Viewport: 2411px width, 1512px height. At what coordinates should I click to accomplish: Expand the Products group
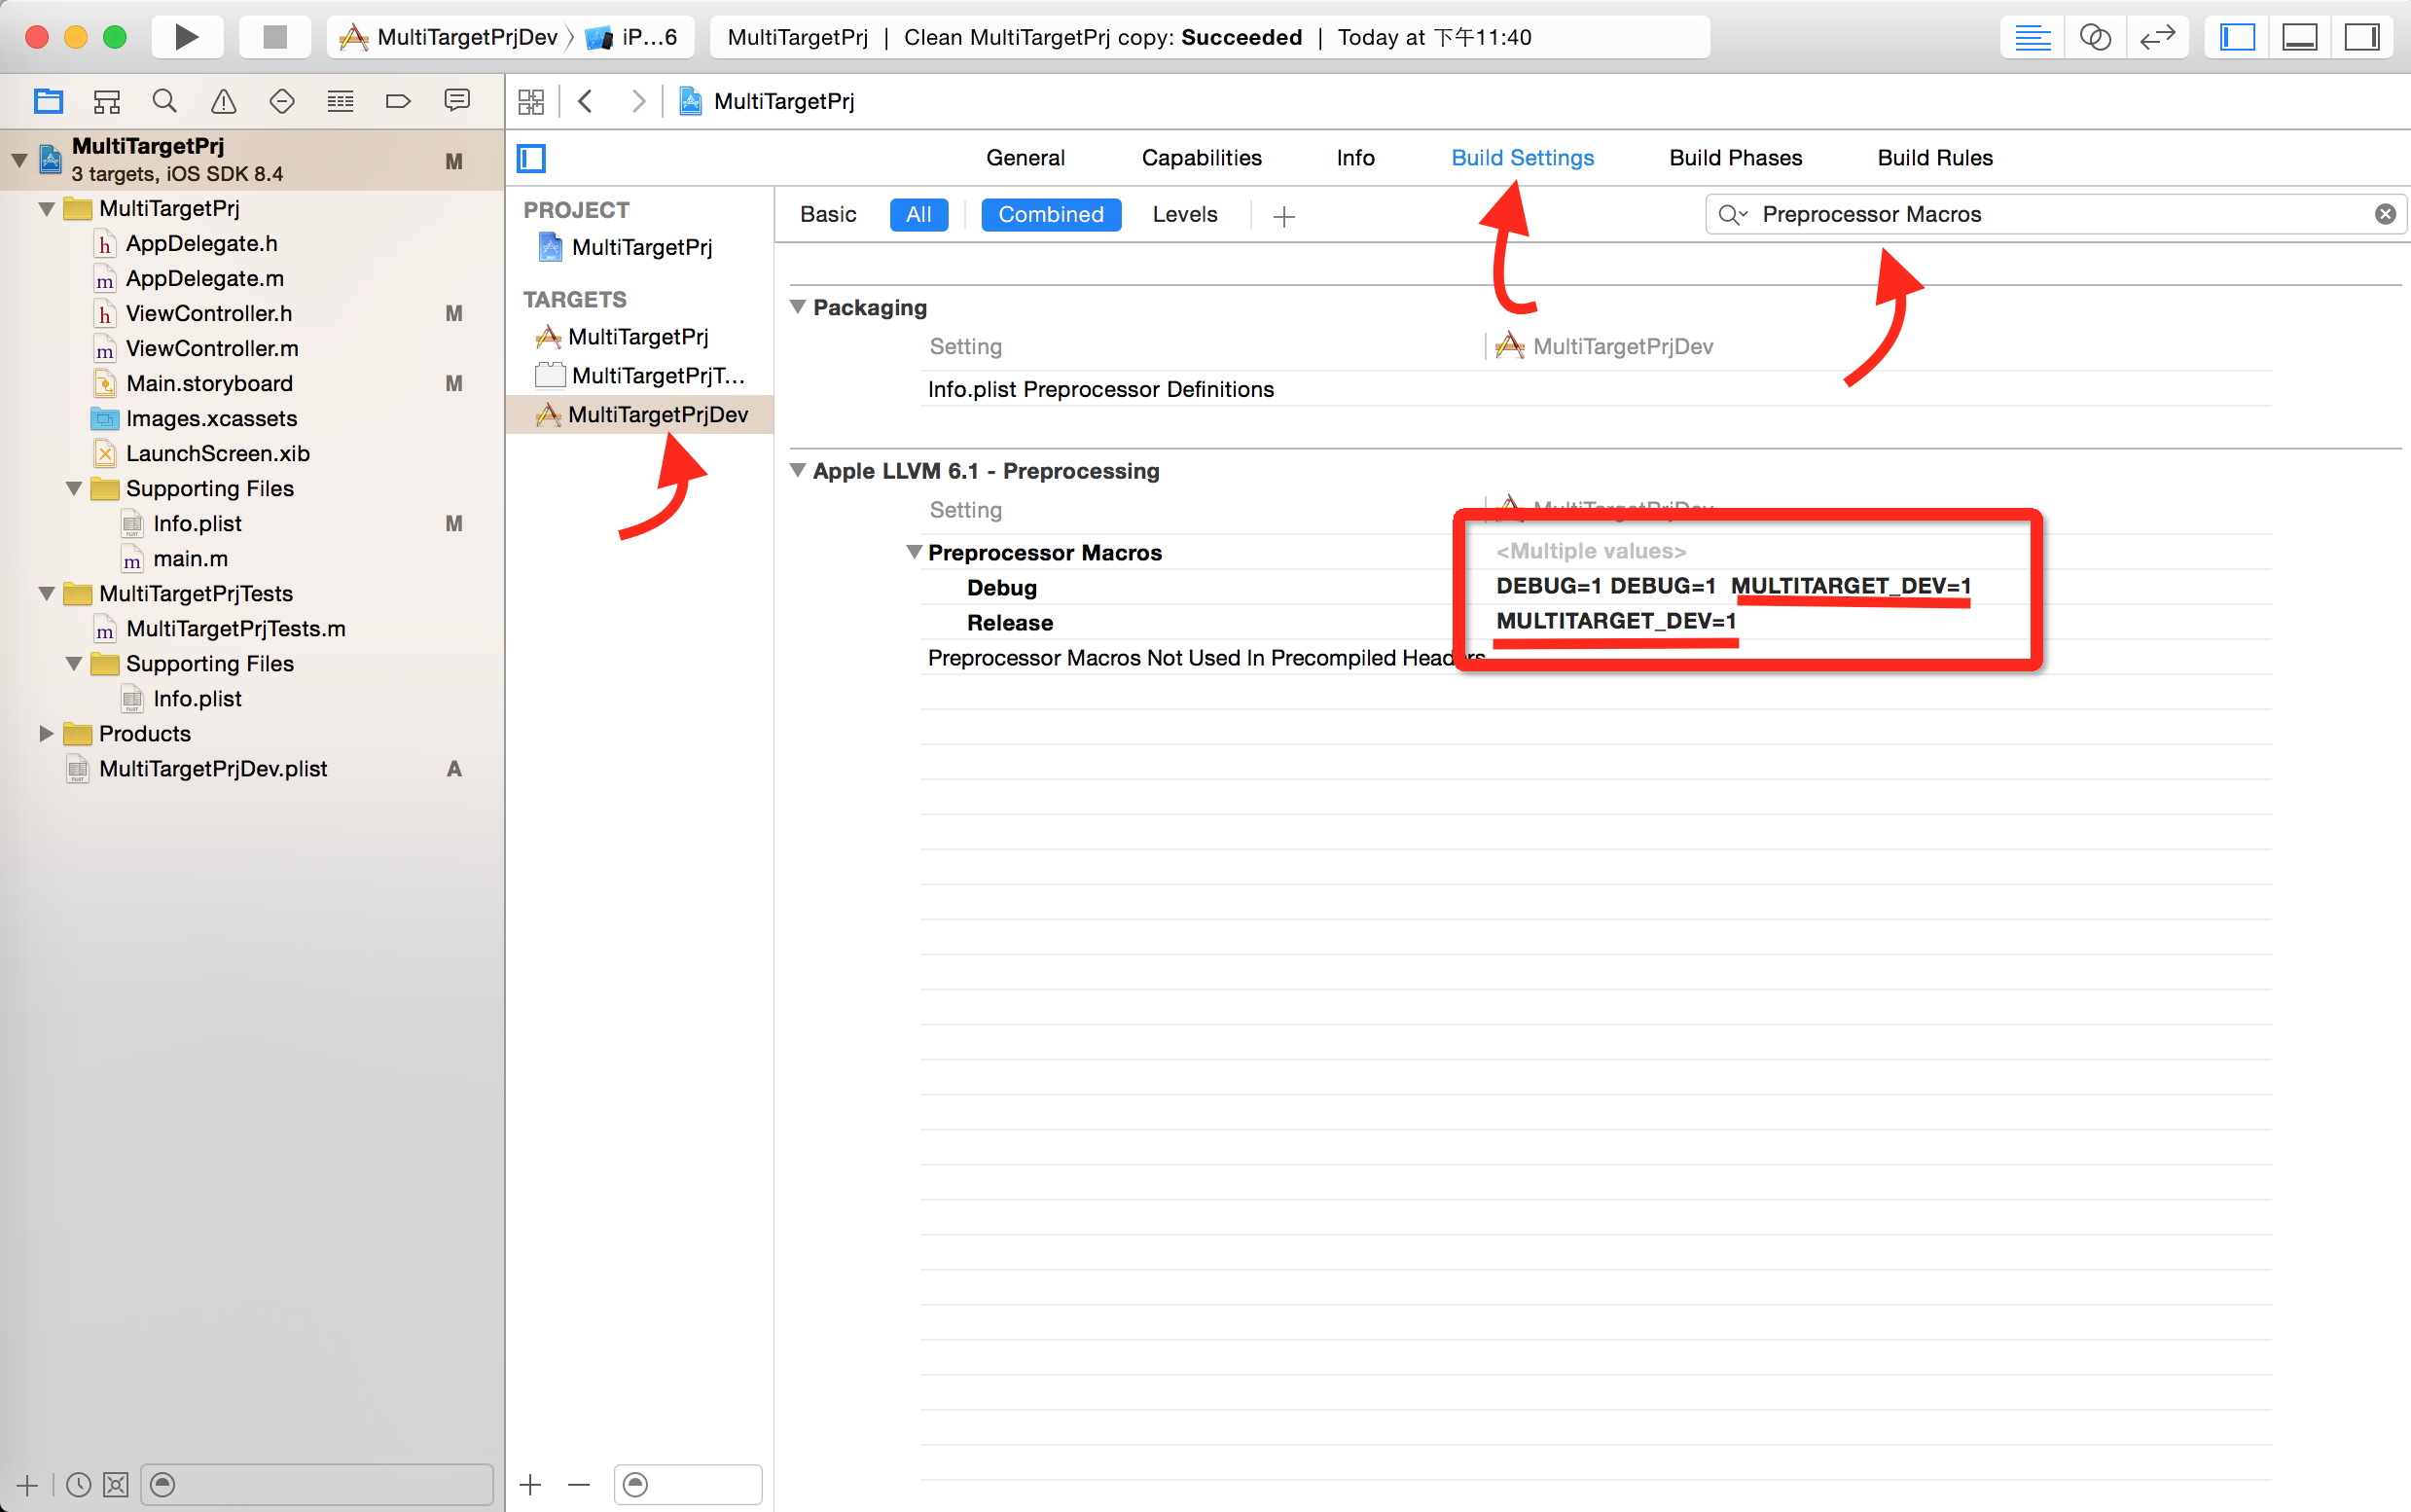(x=46, y=733)
